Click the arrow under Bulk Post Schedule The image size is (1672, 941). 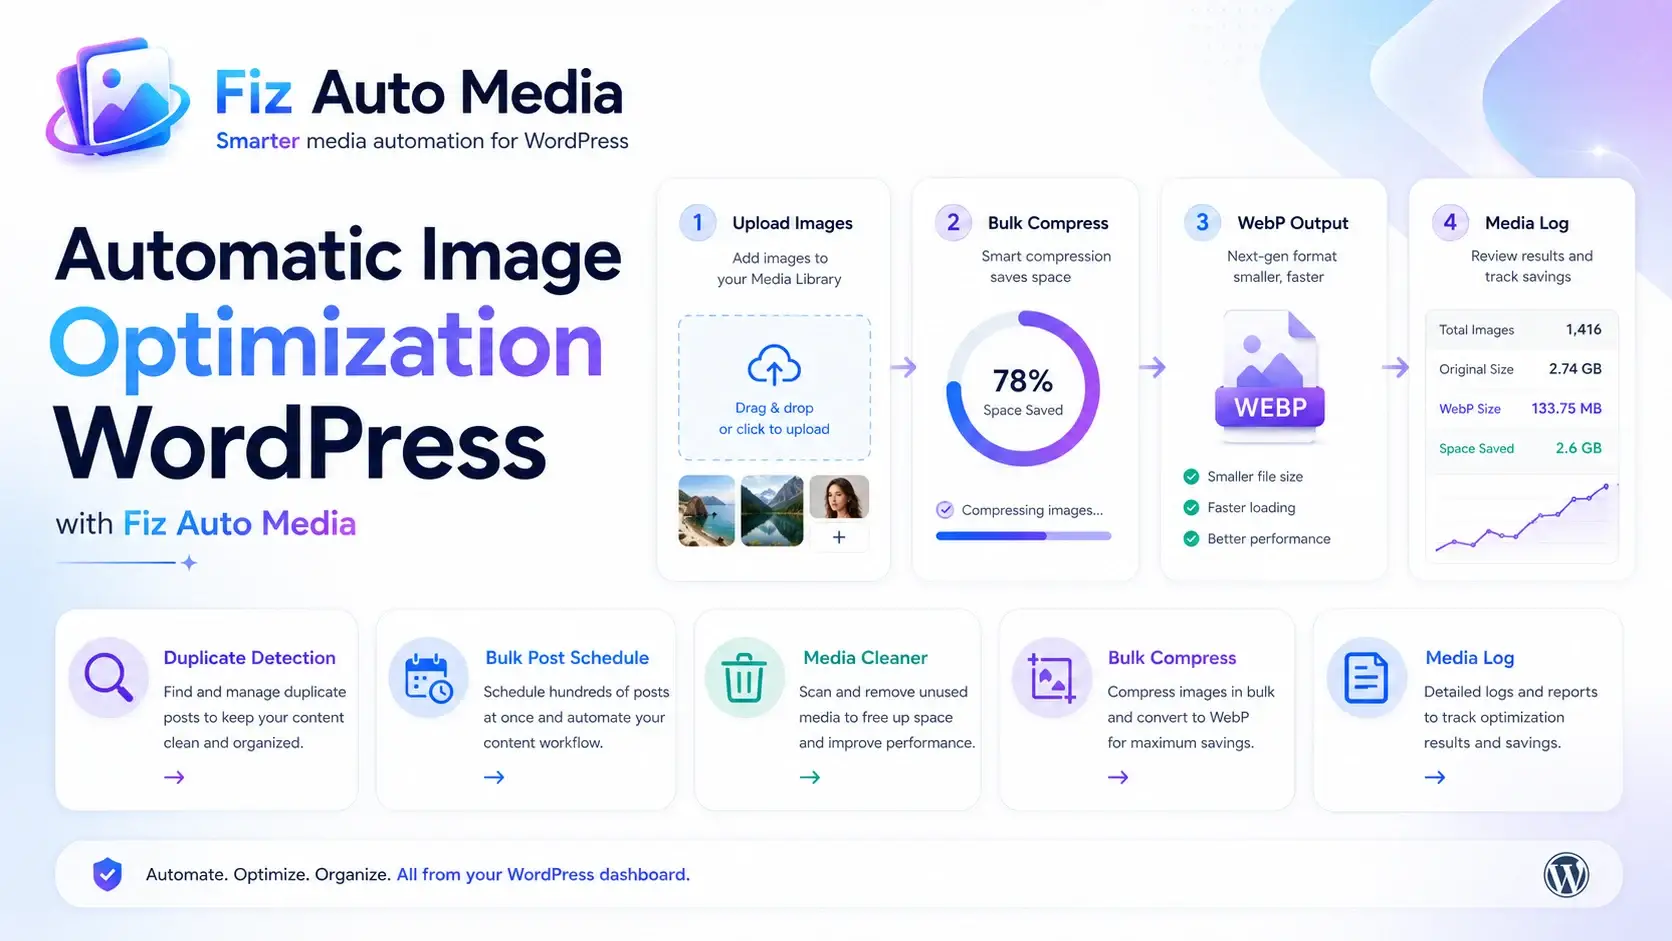point(494,777)
